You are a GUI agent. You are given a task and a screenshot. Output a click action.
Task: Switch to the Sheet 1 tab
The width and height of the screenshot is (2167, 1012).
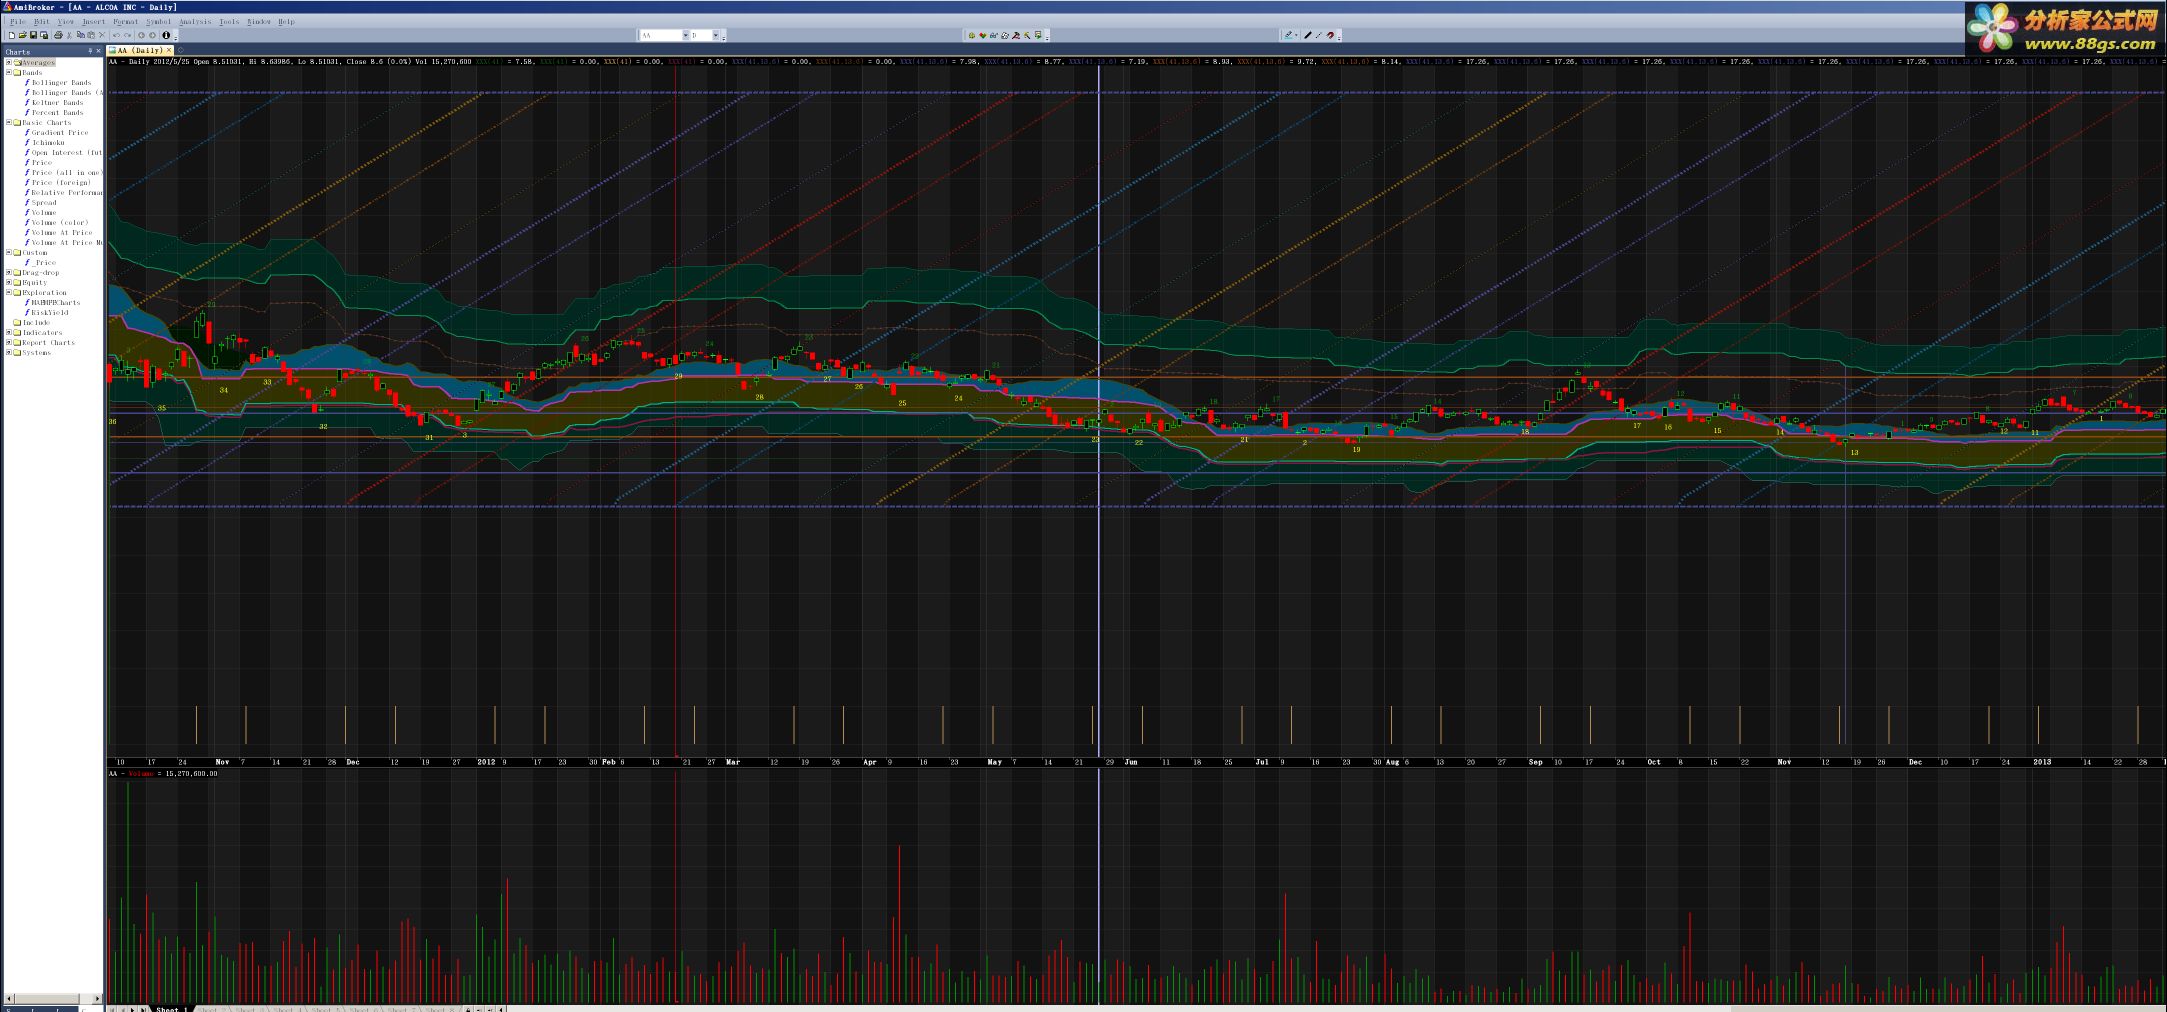tap(172, 1009)
